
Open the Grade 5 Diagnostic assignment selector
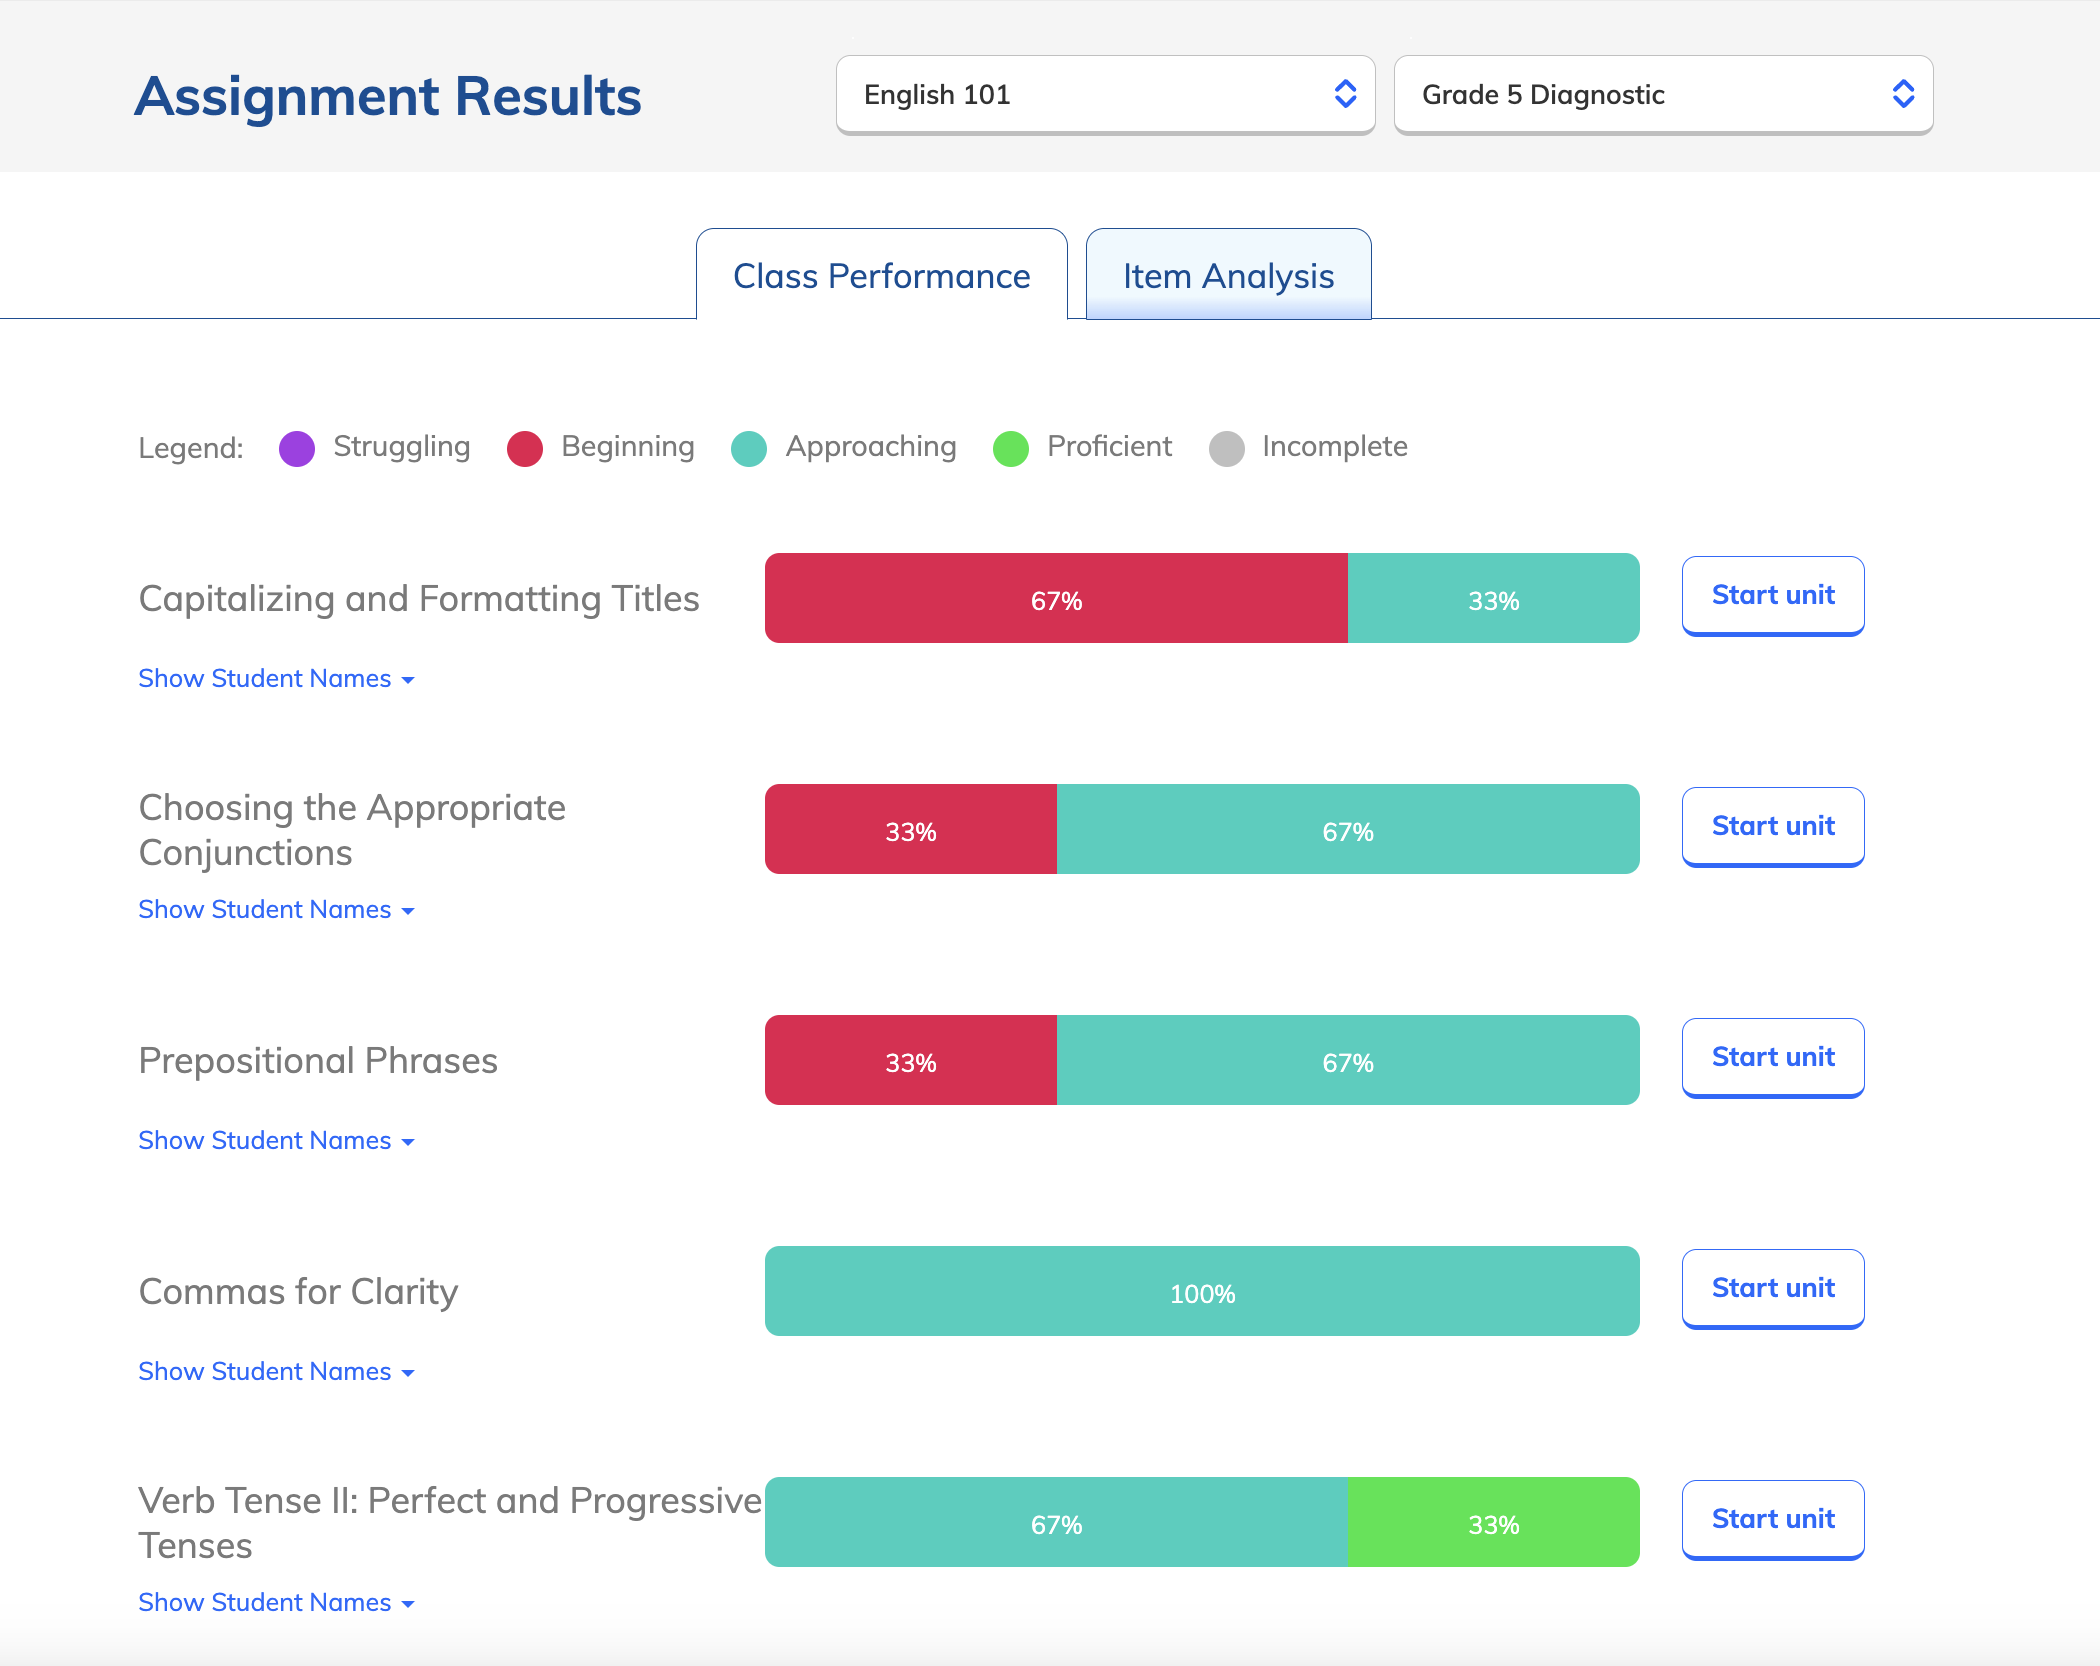1662,94
